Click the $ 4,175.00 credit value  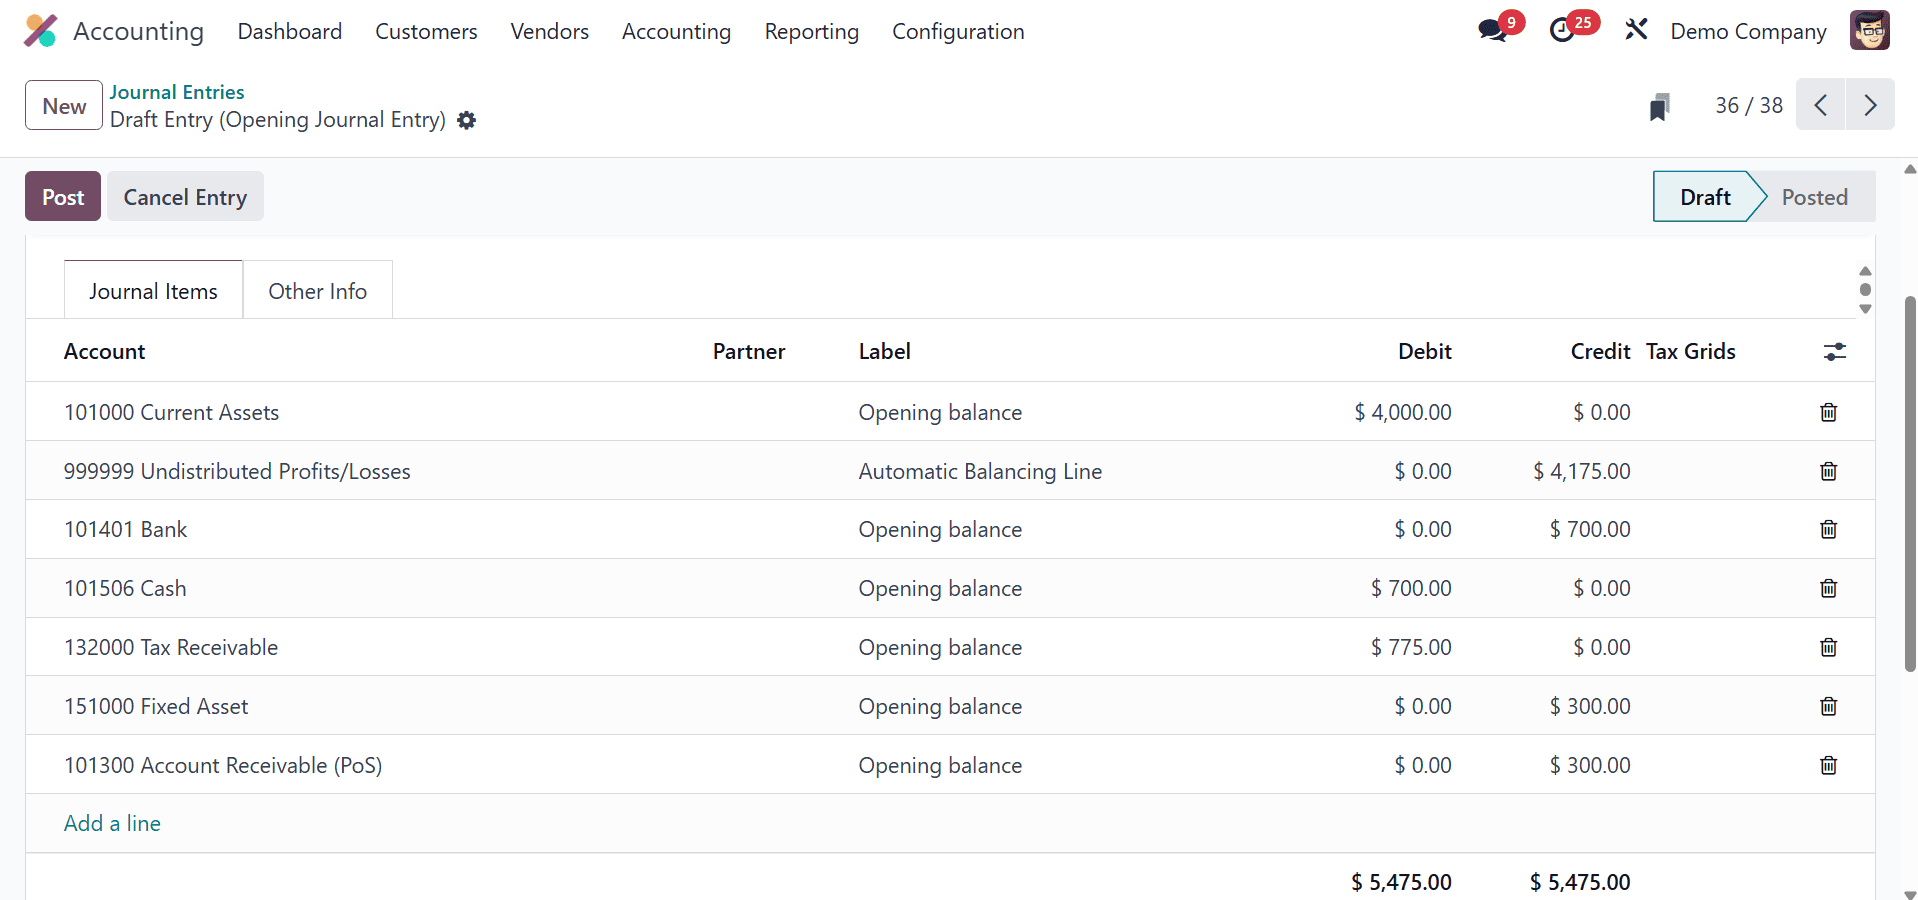click(1581, 471)
